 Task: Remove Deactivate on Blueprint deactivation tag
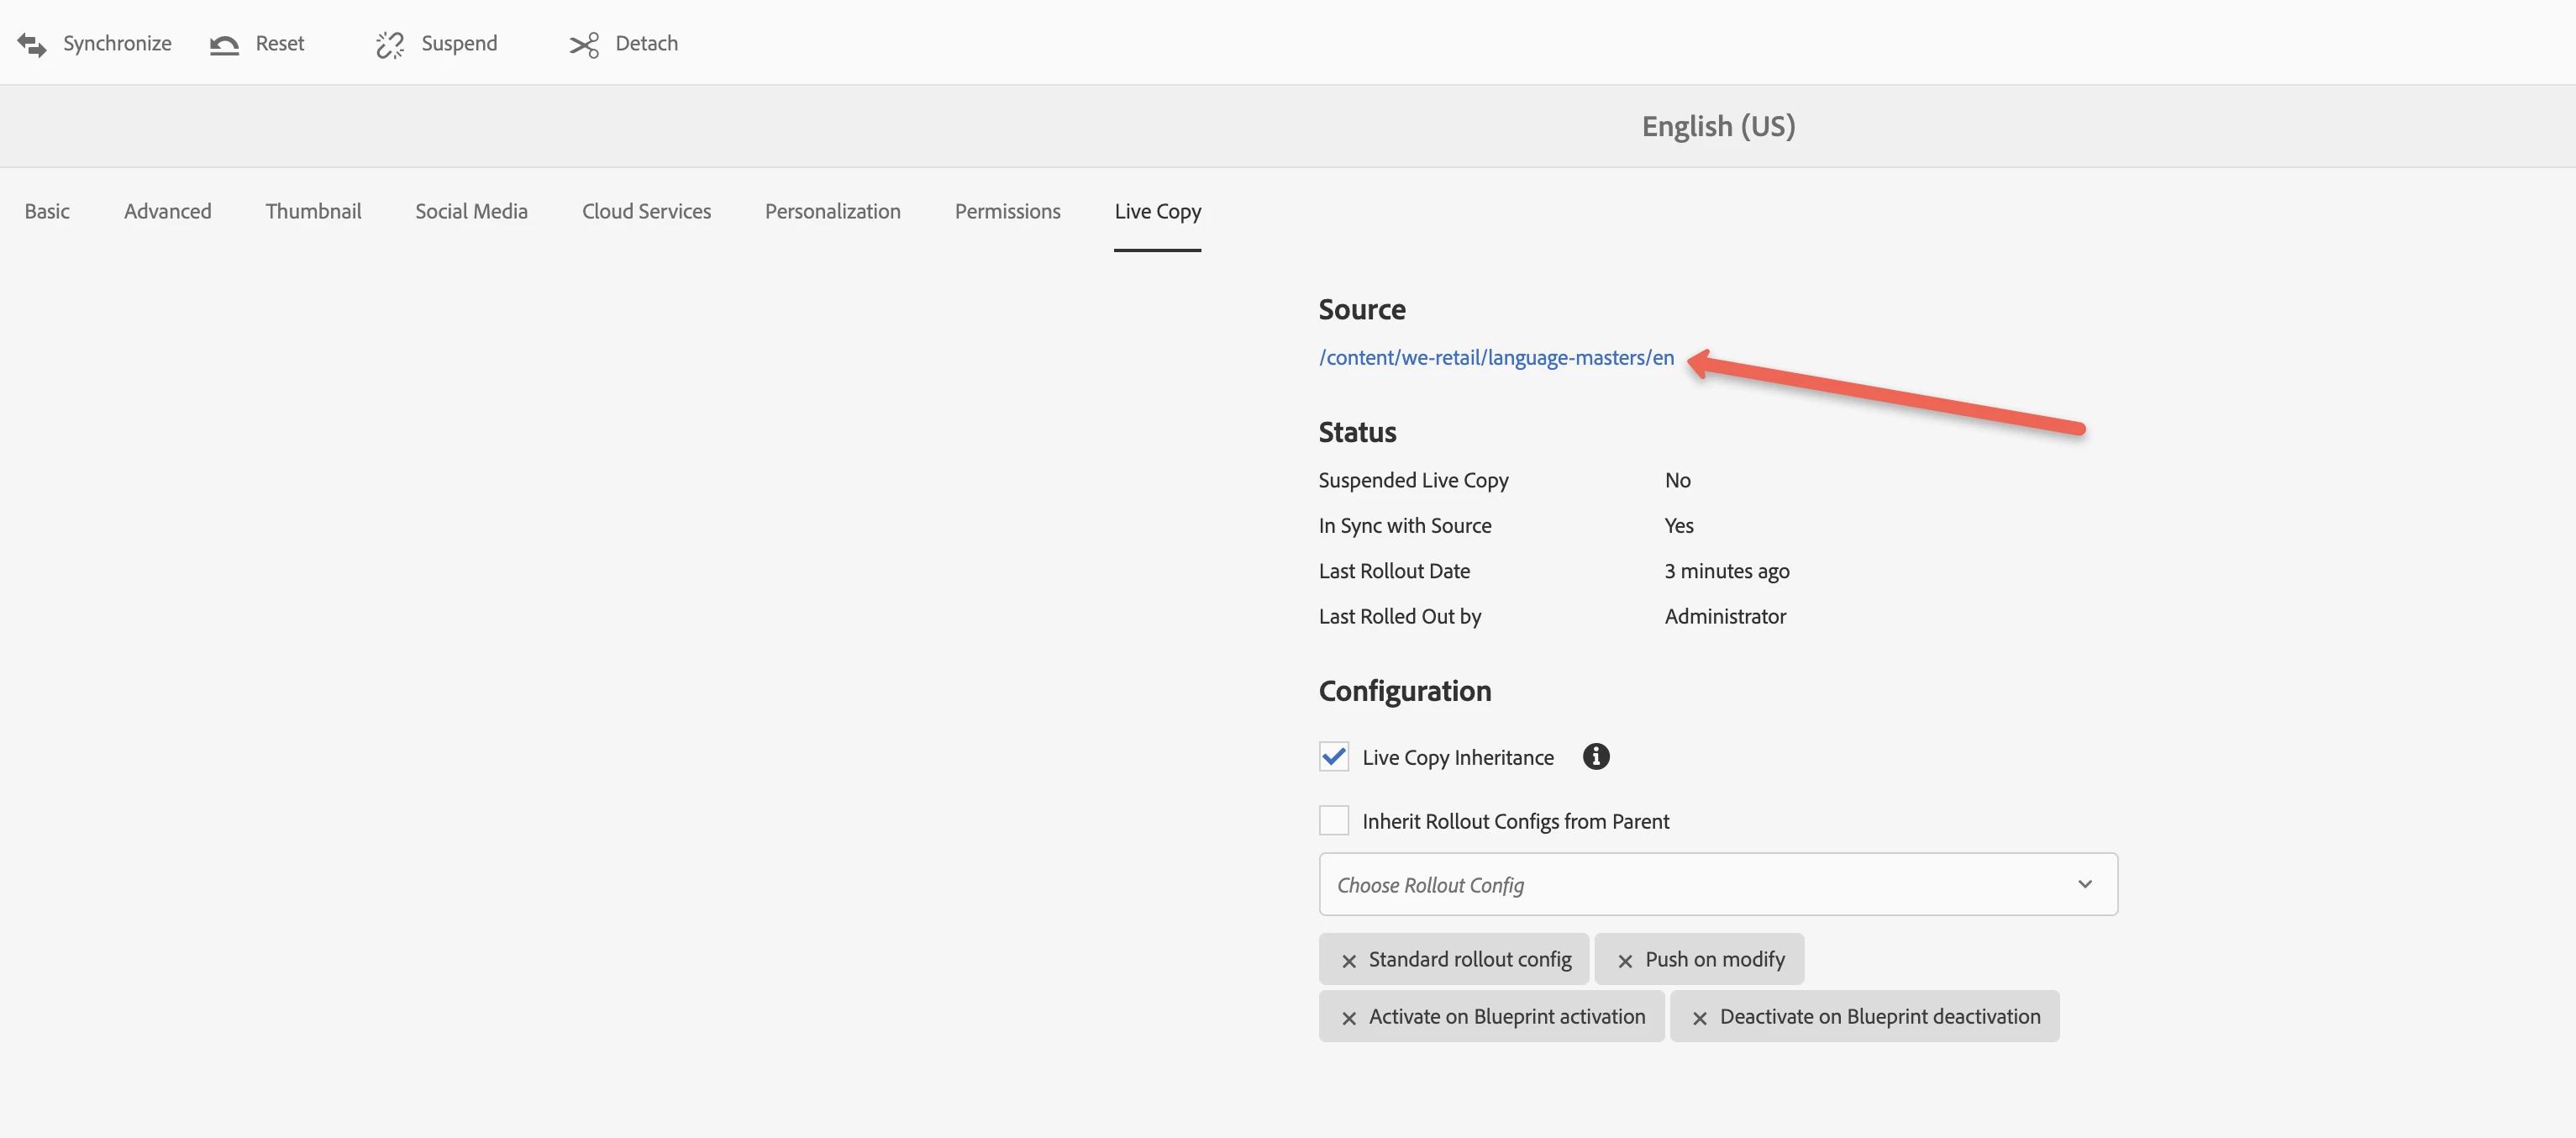coord(1699,1018)
